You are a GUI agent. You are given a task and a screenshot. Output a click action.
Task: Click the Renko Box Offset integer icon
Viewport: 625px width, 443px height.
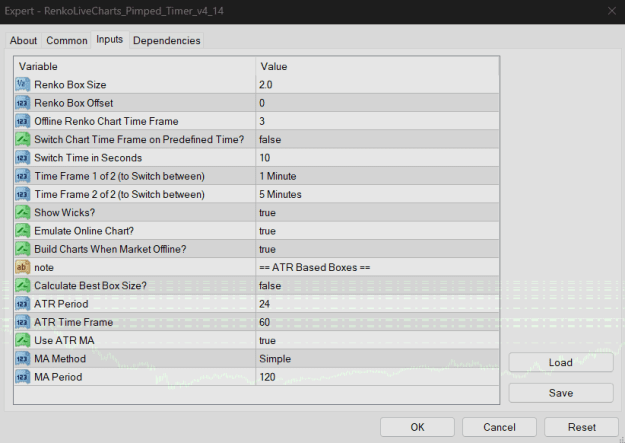(x=22, y=103)
